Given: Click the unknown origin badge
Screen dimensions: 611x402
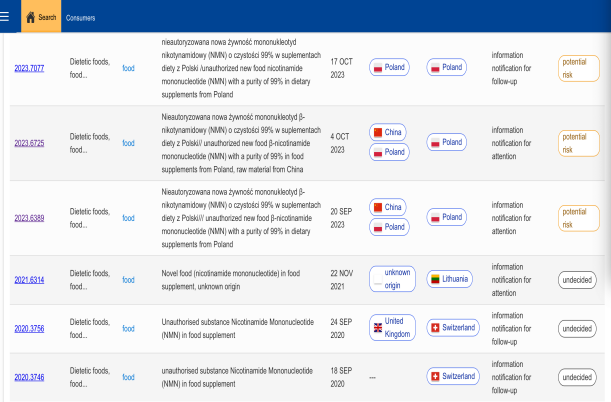Looking at the screenshot, I should 391,279.
